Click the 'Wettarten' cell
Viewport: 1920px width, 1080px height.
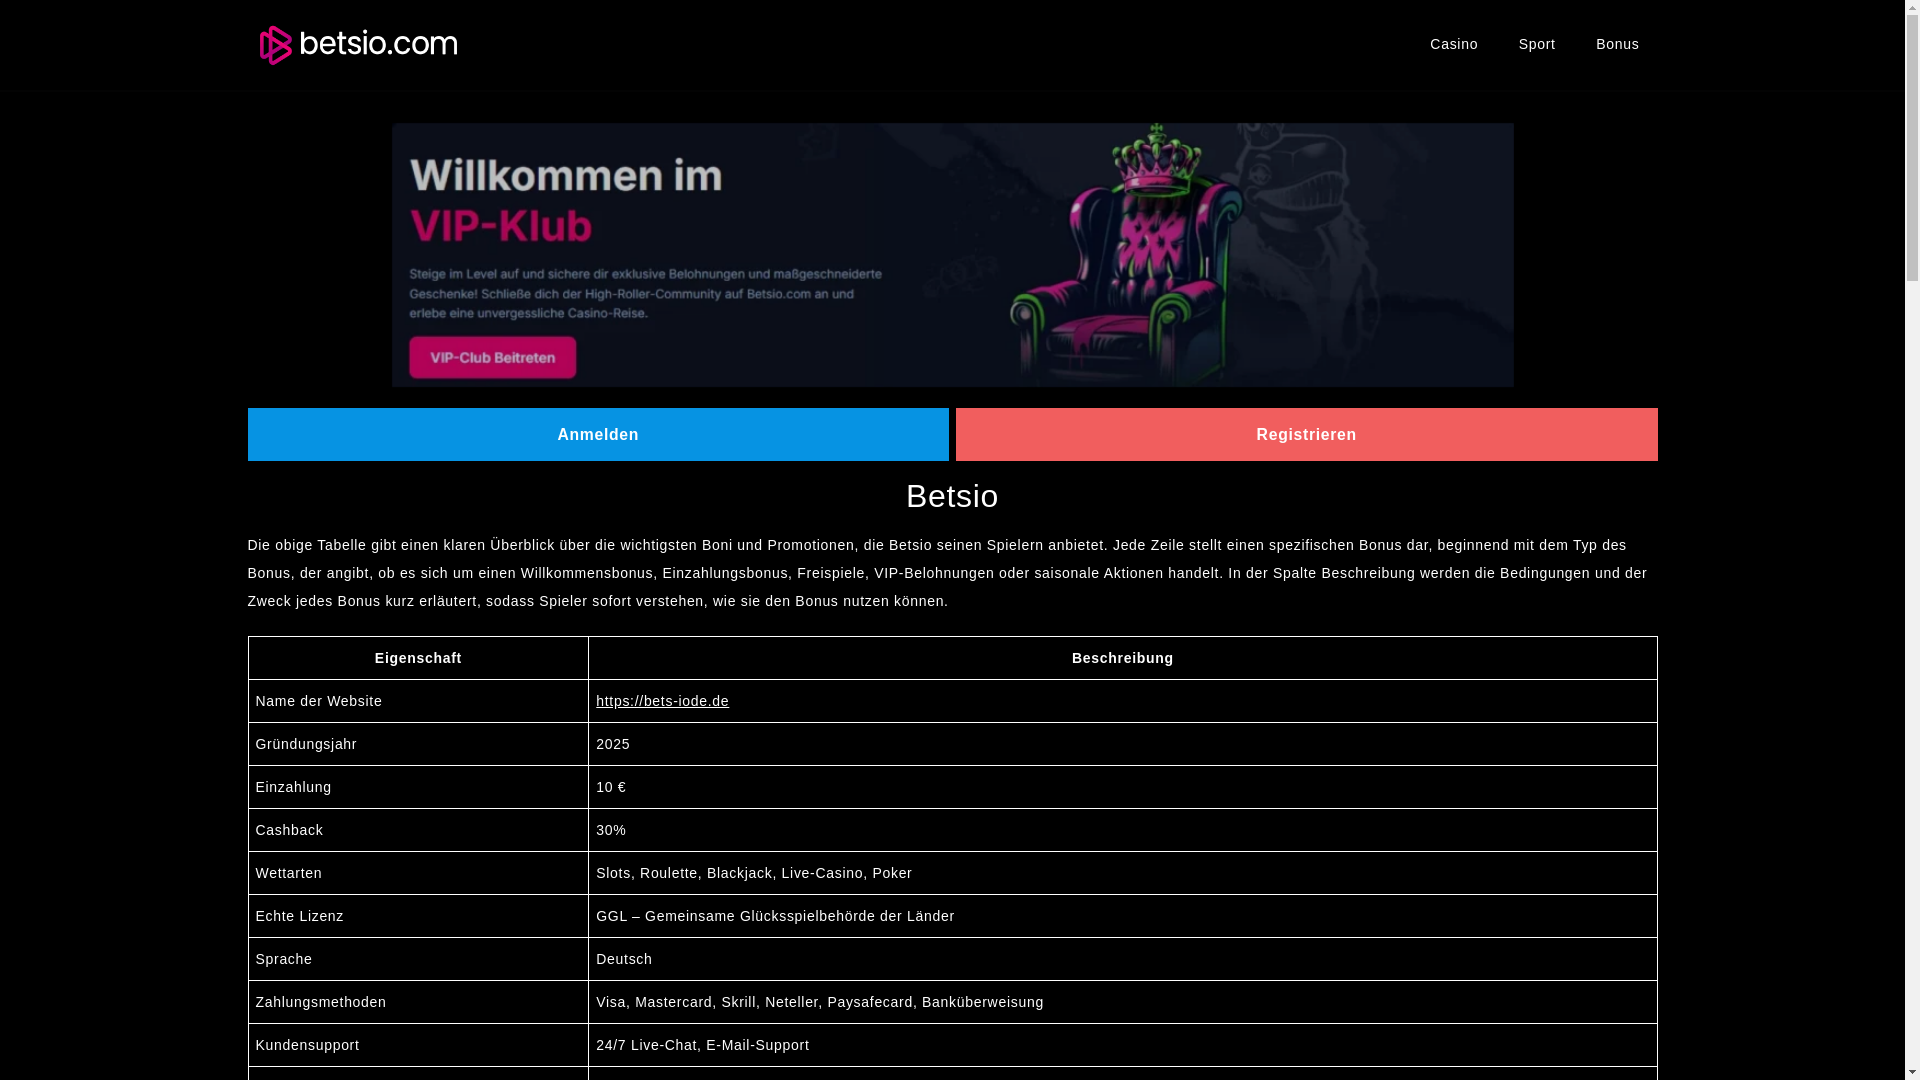point(418,873)
